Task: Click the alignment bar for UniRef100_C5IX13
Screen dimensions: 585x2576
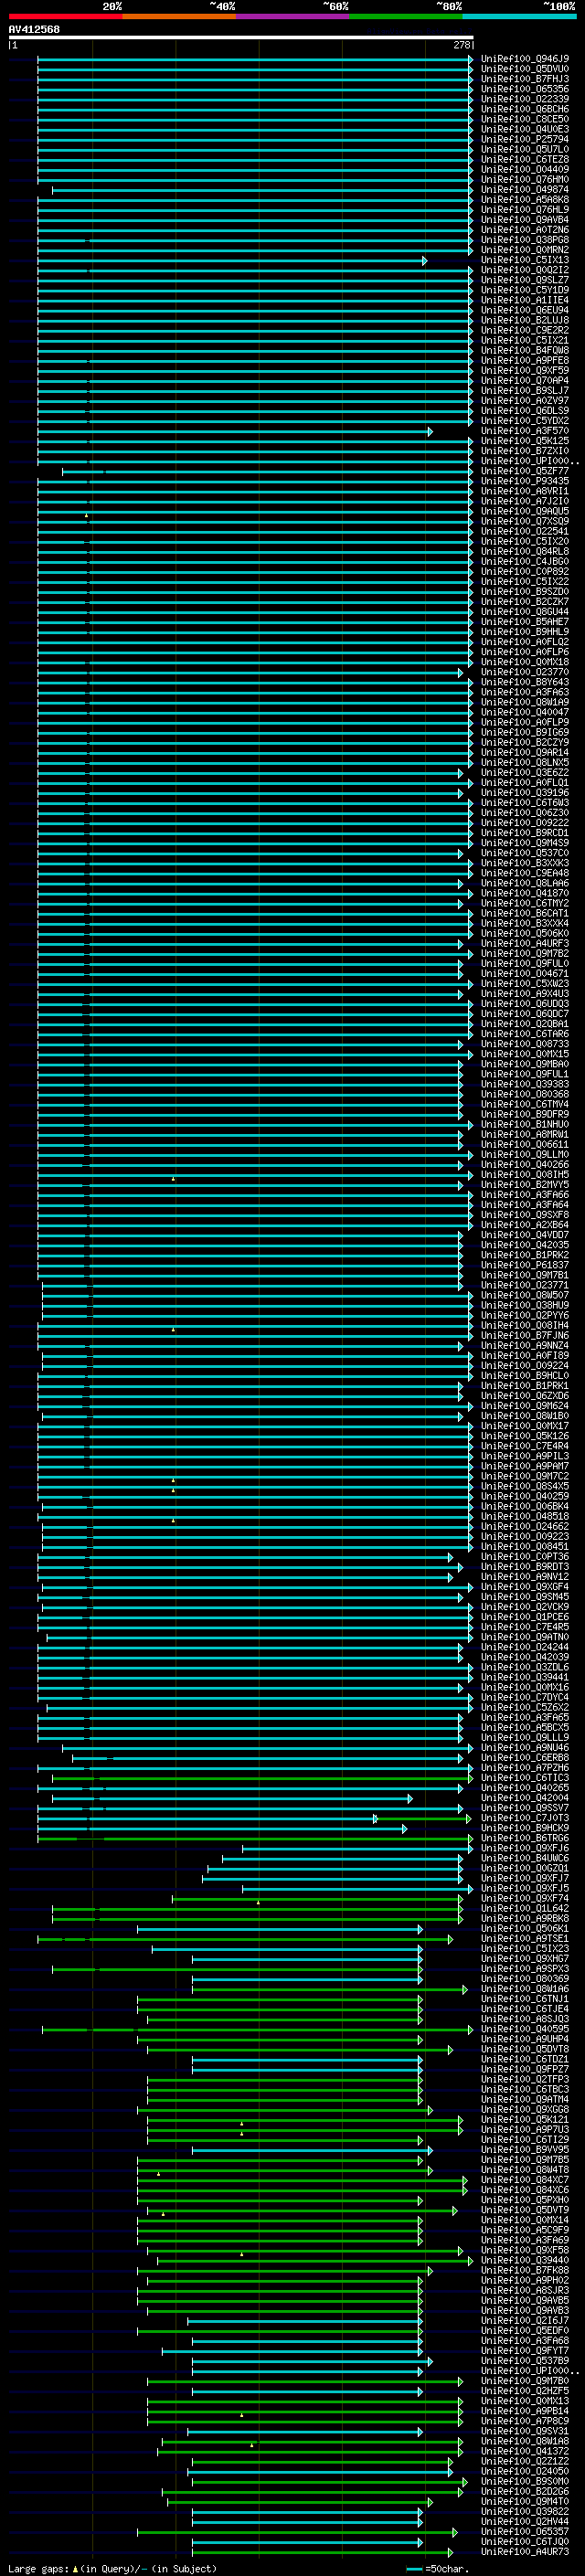Action: tap(232, 260)
